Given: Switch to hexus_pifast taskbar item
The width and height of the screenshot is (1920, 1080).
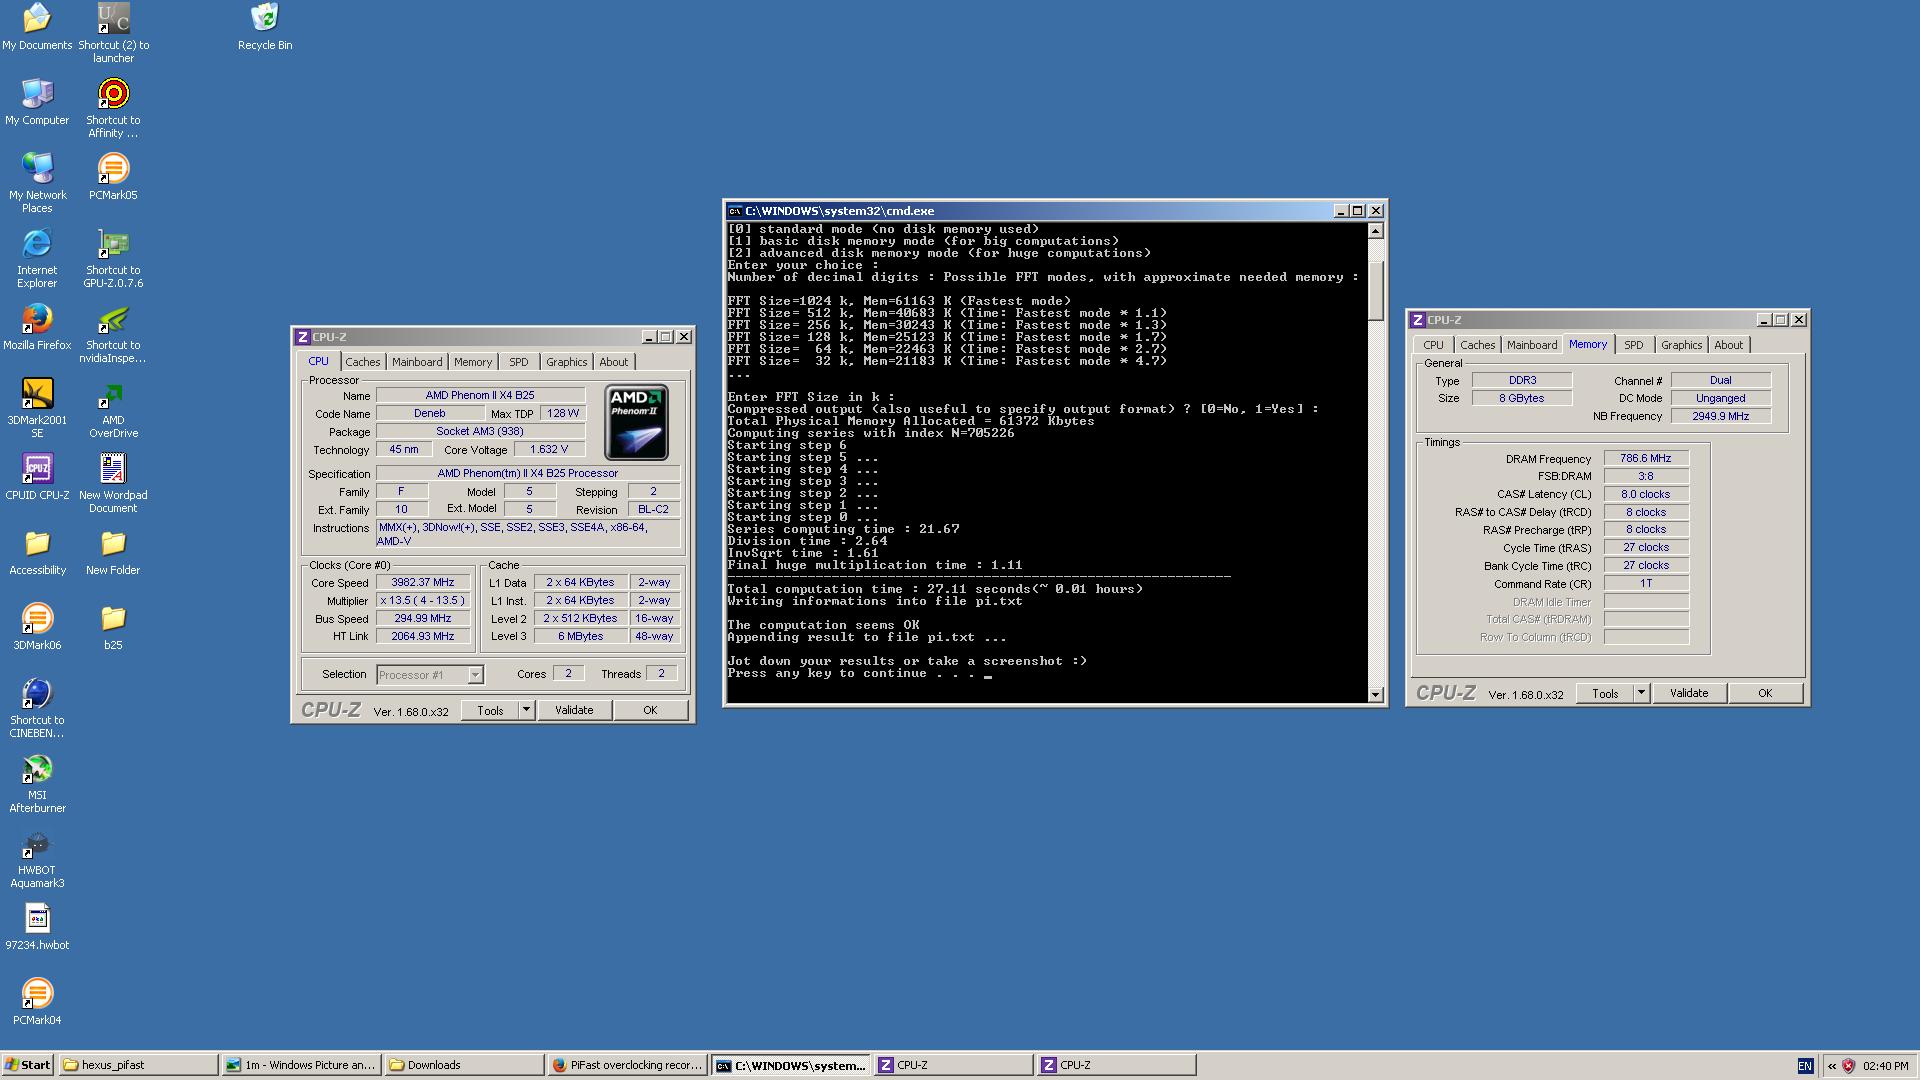Looking at the screenshot, I should (x=138, y=1065).
